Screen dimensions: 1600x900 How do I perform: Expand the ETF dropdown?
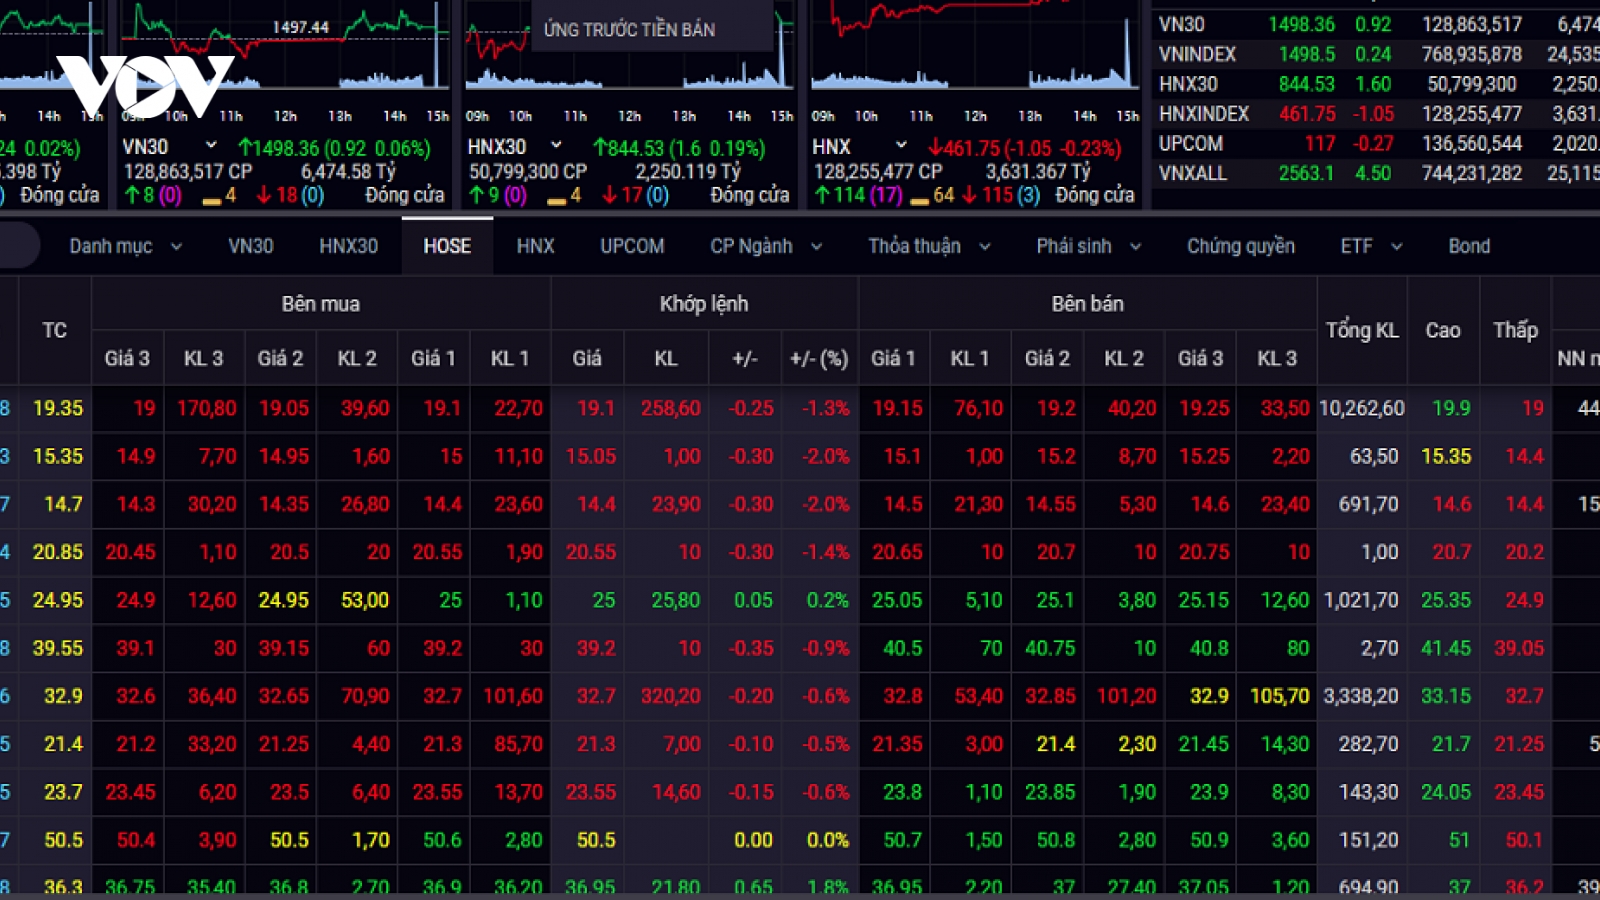[x=1371, y=246]
